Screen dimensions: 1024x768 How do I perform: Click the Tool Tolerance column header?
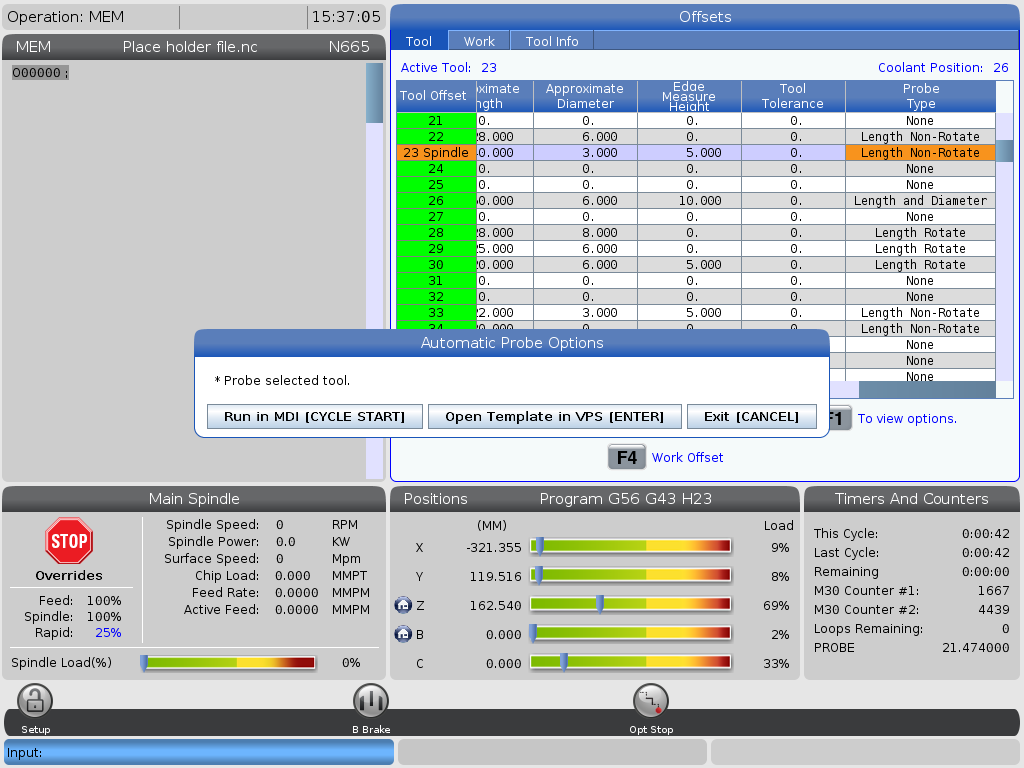(793, 96)
